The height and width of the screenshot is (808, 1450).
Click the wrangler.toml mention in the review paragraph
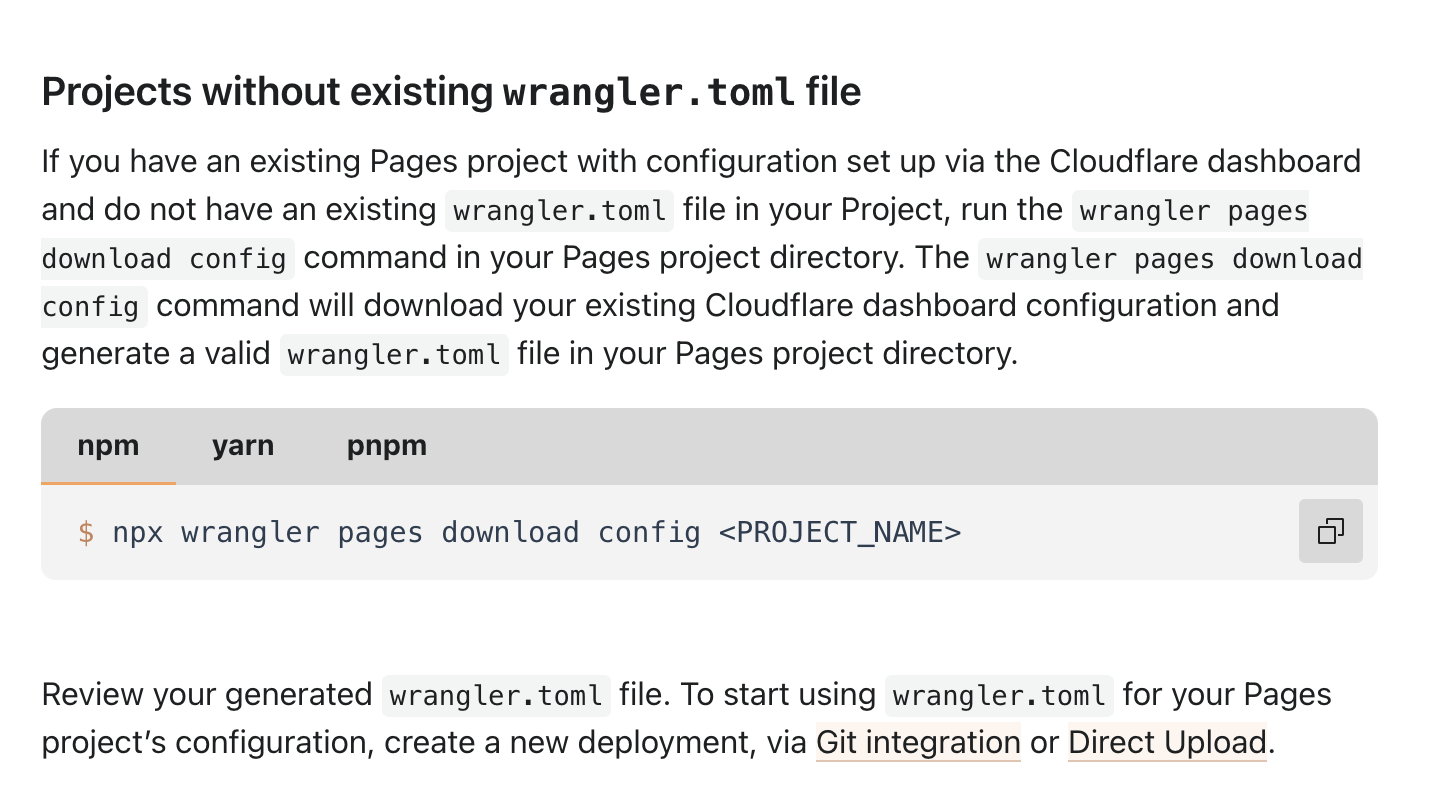(x=495, y=694)
